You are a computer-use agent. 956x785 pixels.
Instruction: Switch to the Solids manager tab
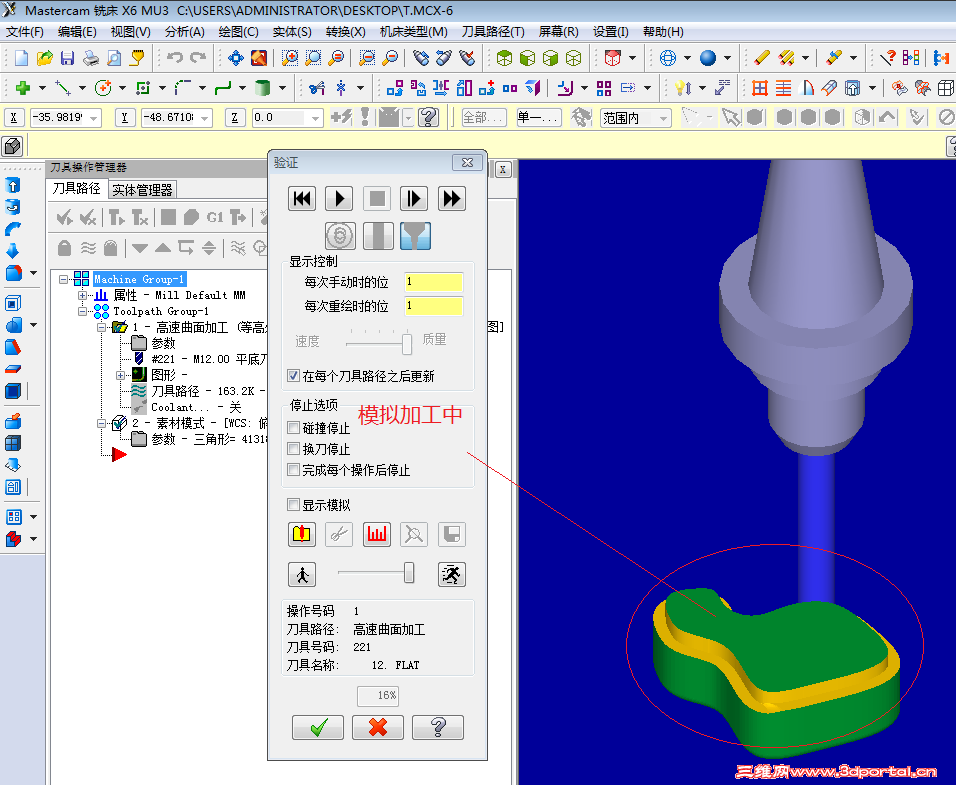142,190
